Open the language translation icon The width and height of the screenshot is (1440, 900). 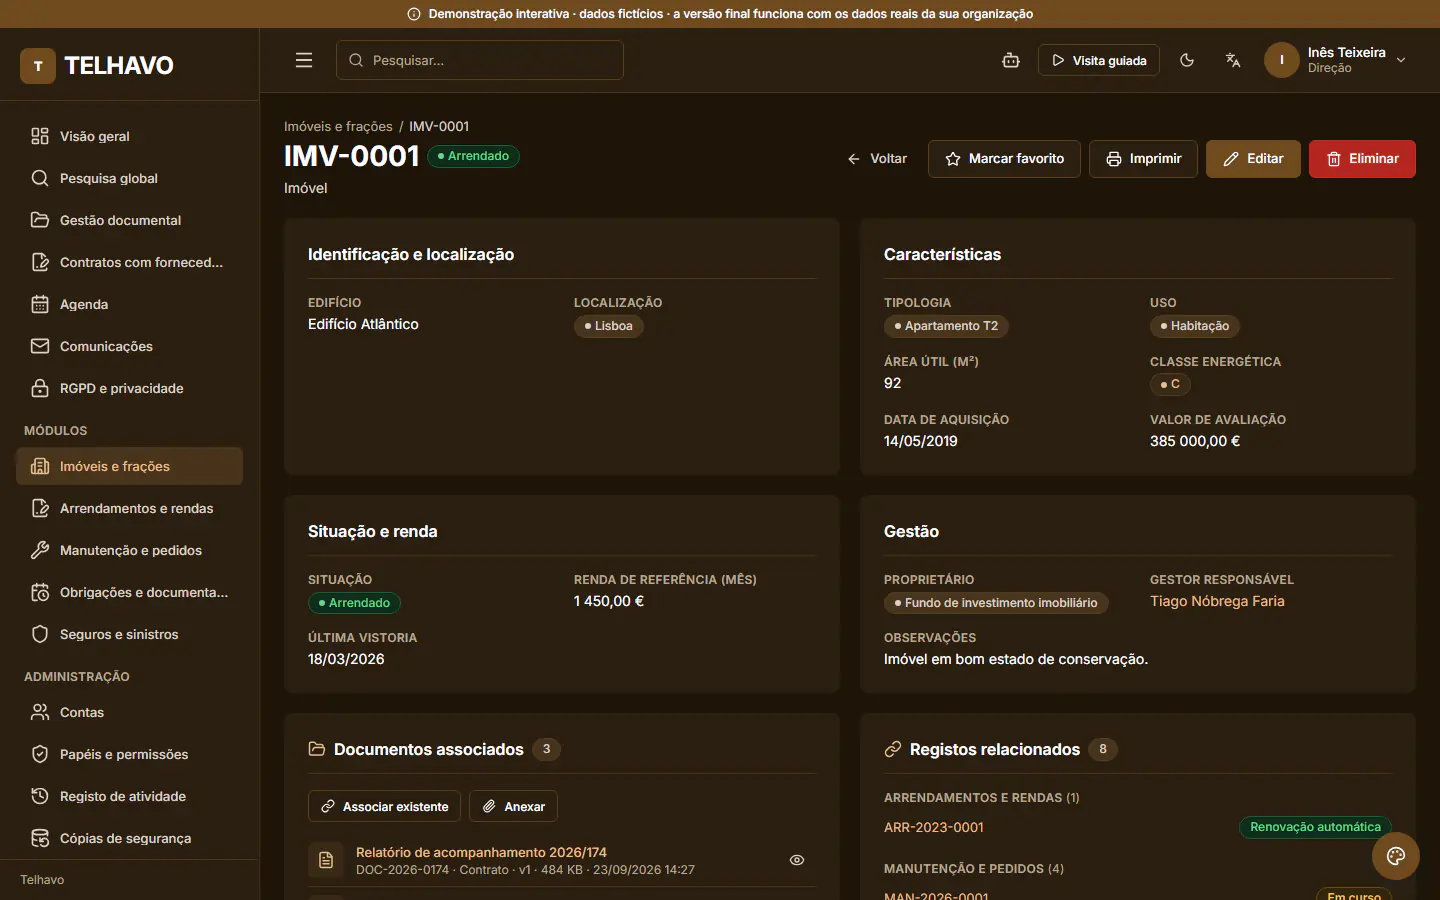(1233, 60)
